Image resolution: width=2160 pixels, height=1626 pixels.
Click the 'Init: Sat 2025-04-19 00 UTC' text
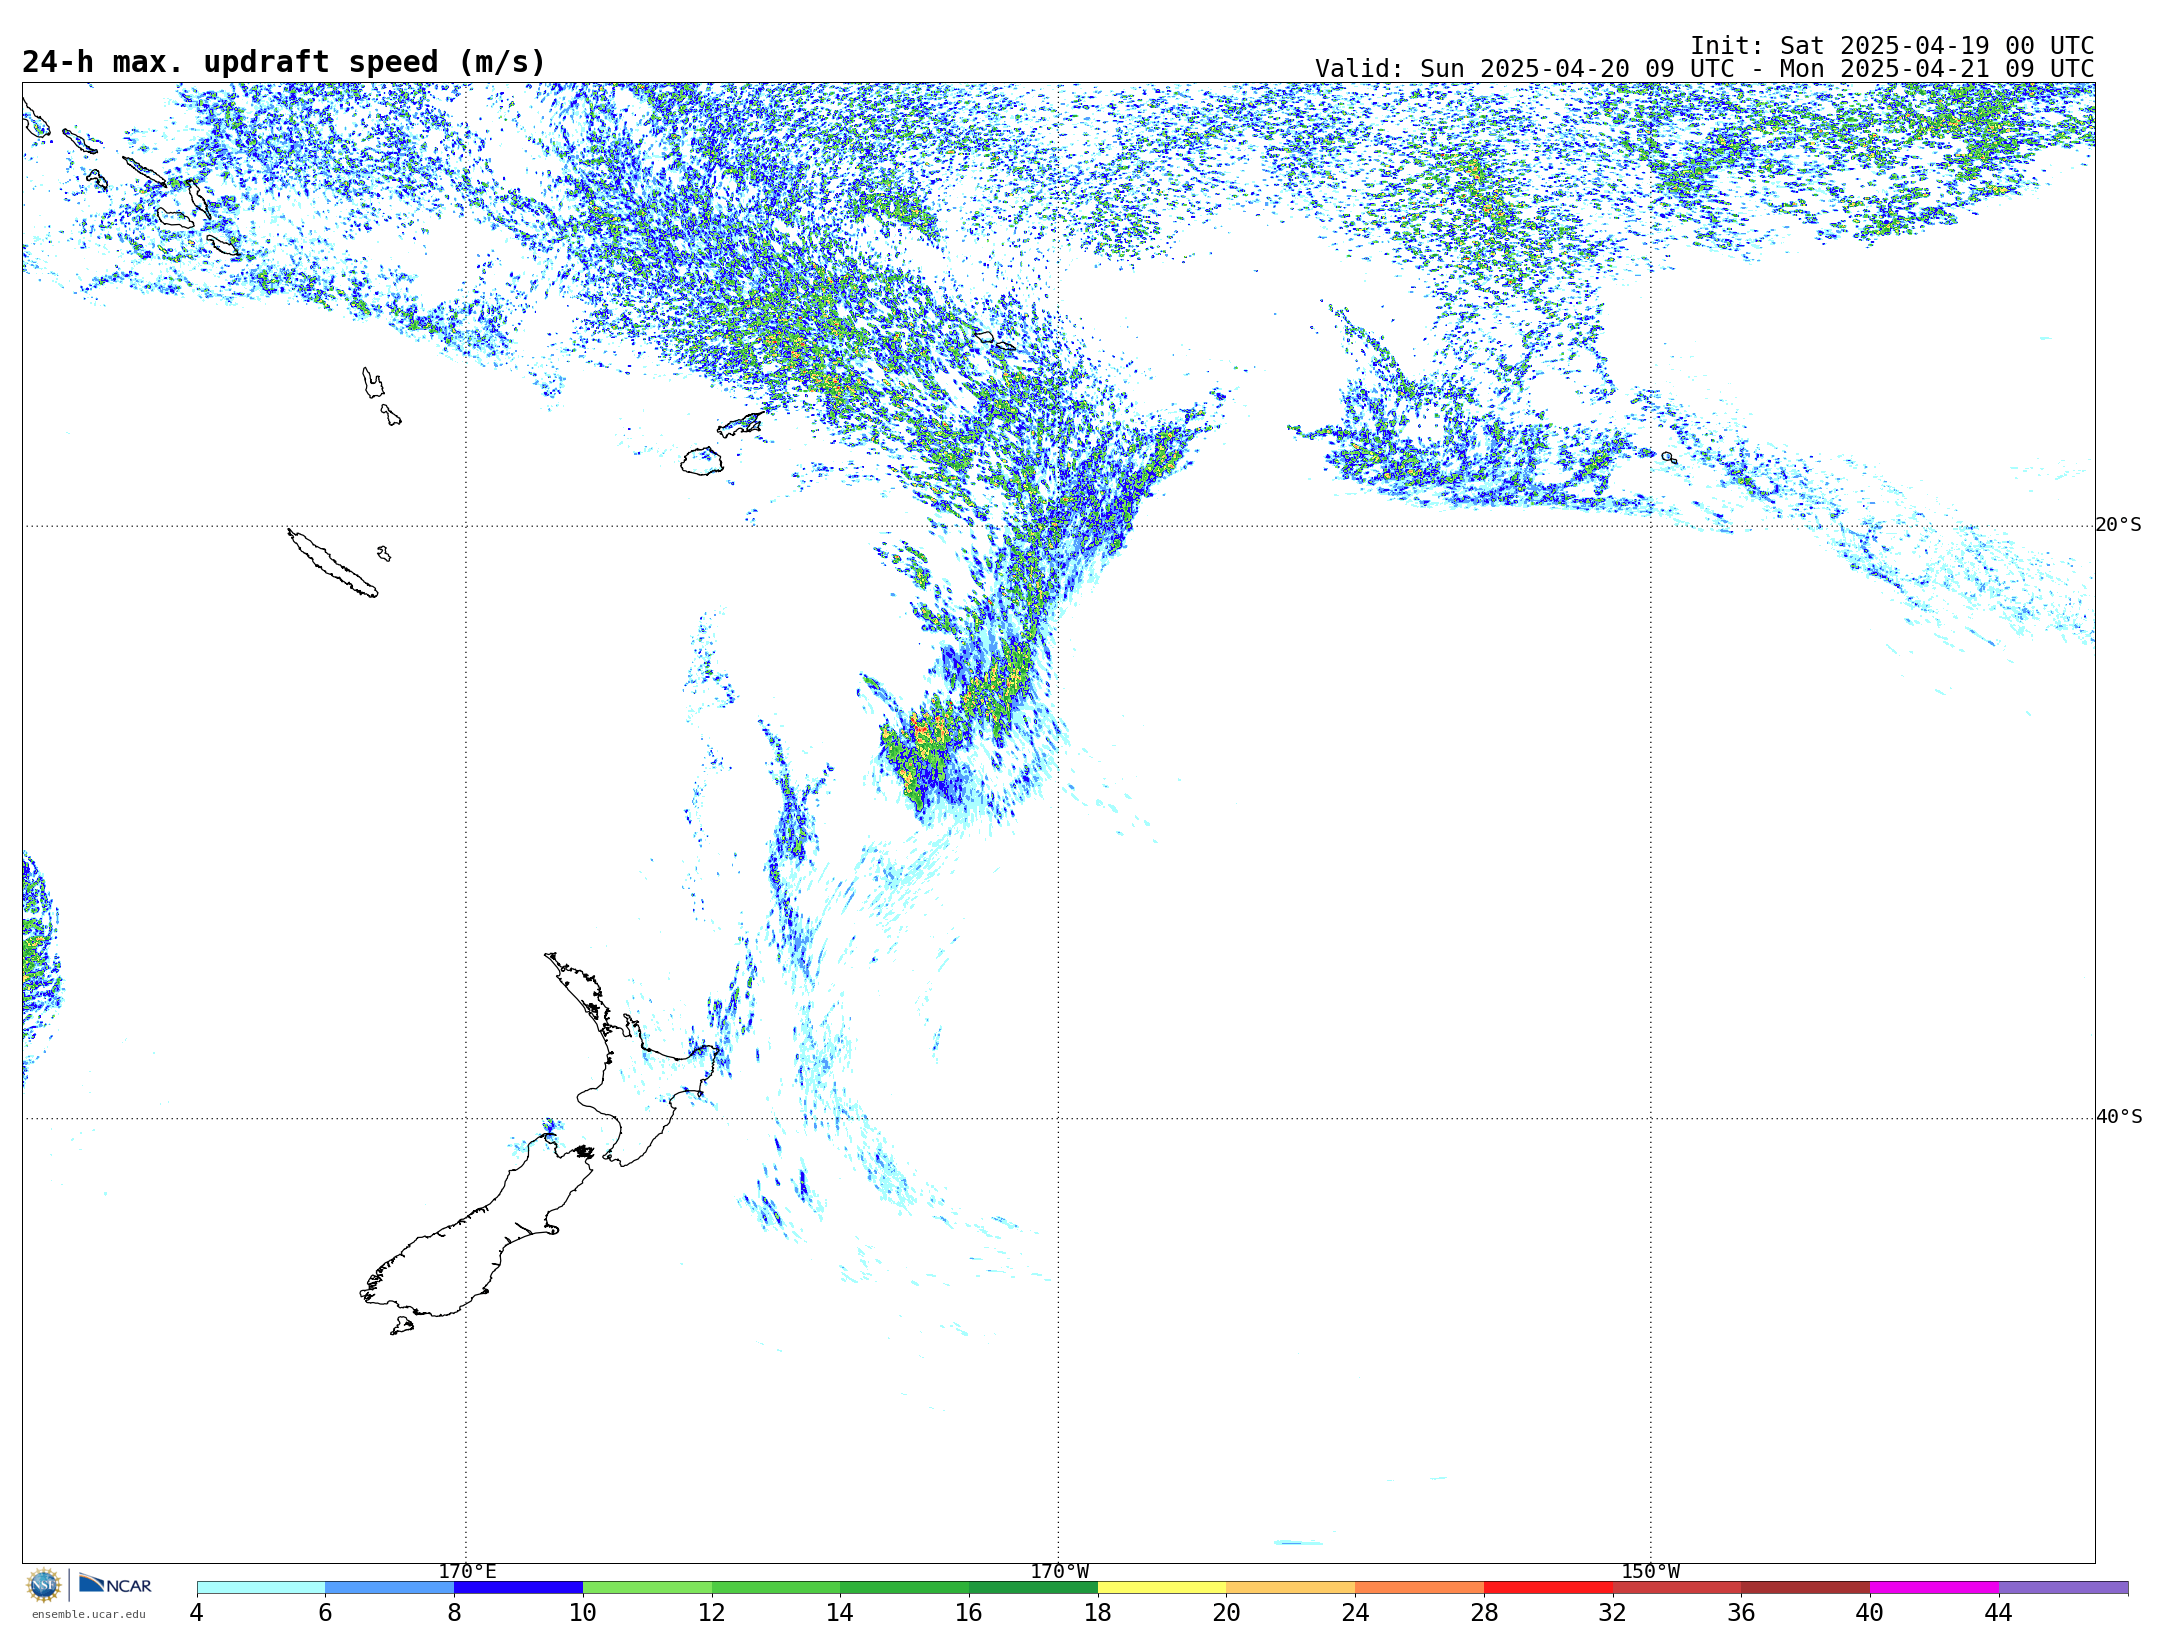pyautogui.click(x=1892, y=46)
